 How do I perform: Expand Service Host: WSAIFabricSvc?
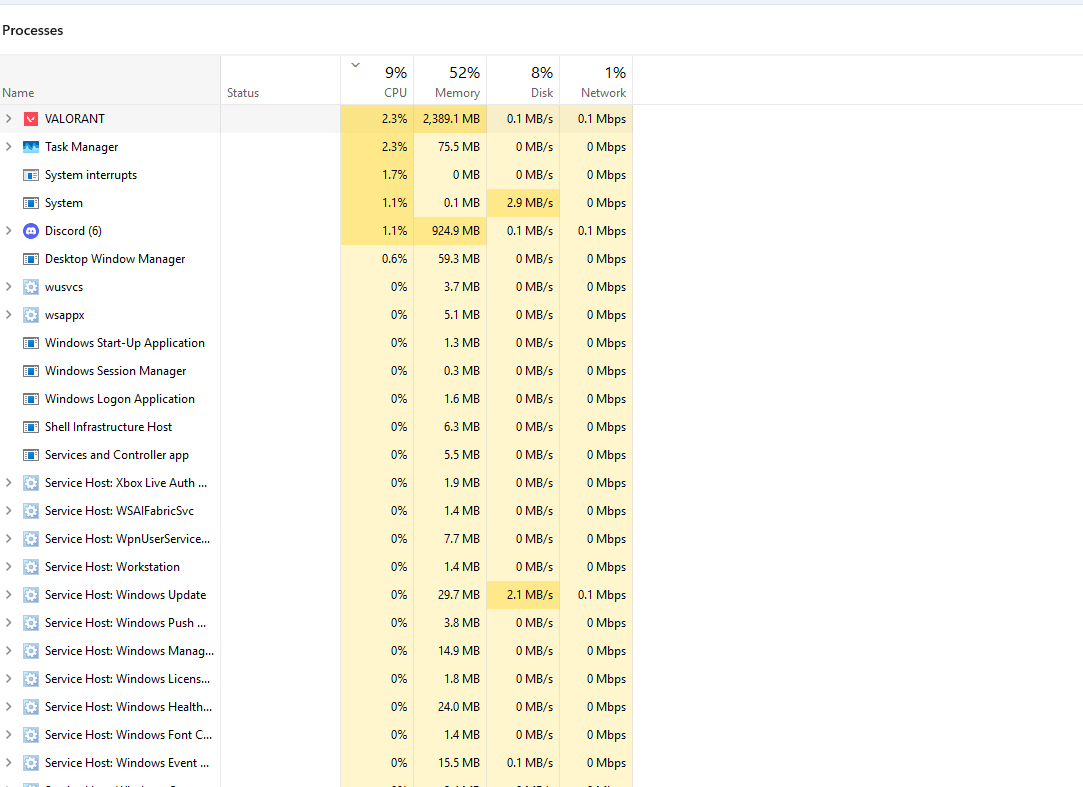click(x=8, y=511)
